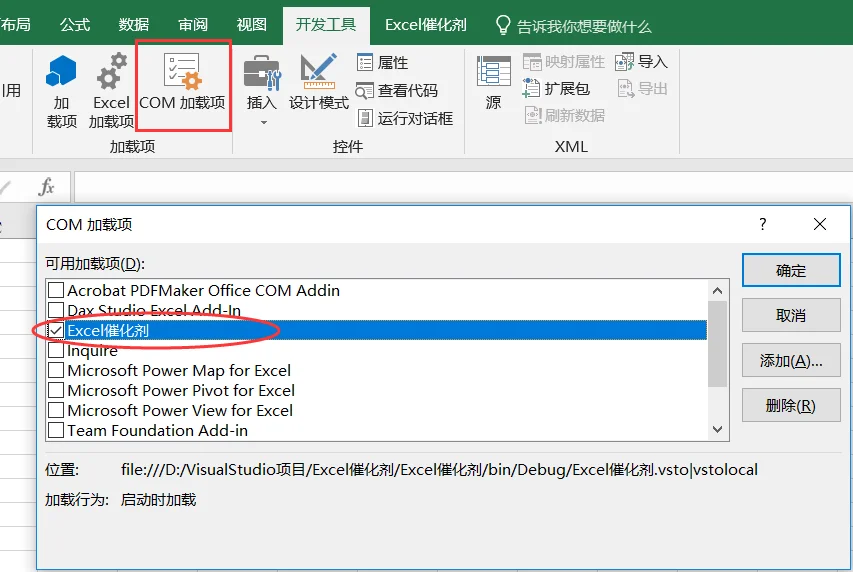
Task: Click the fx insert function icon
Action: pos(47,187)
